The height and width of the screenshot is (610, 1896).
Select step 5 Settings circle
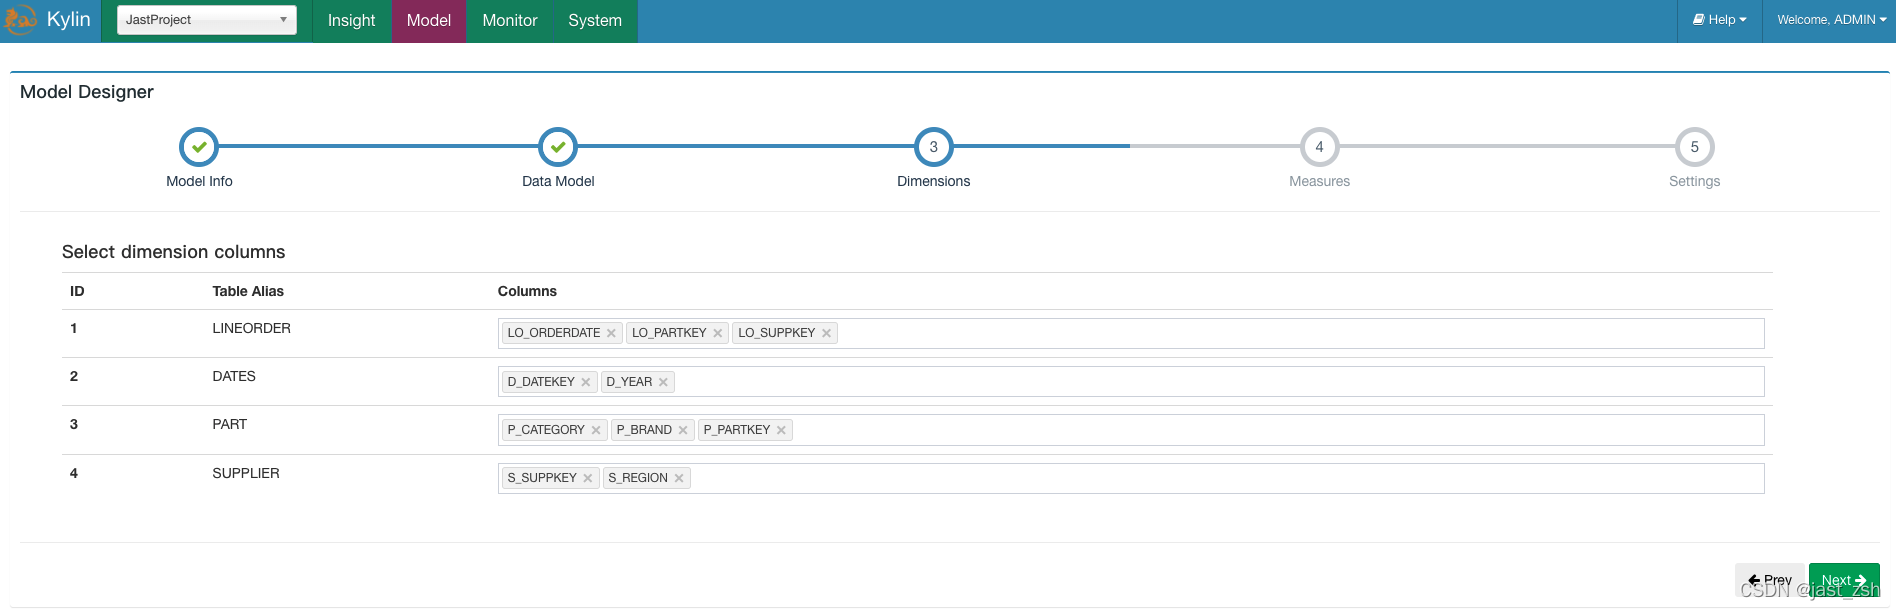[1694, 147]
